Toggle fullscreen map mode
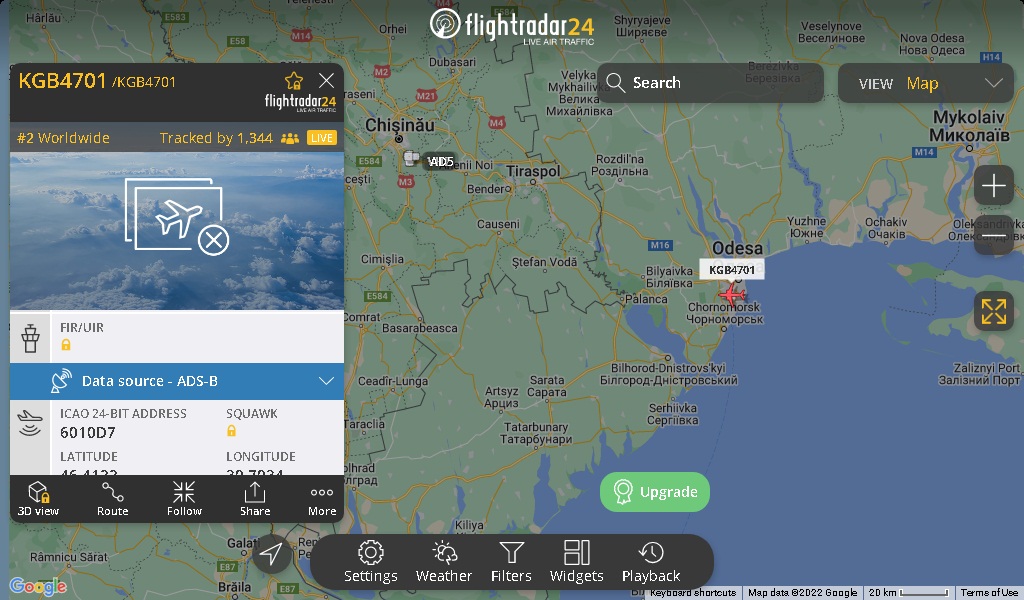The image size is (1024, 600). [x=993, y=311]
